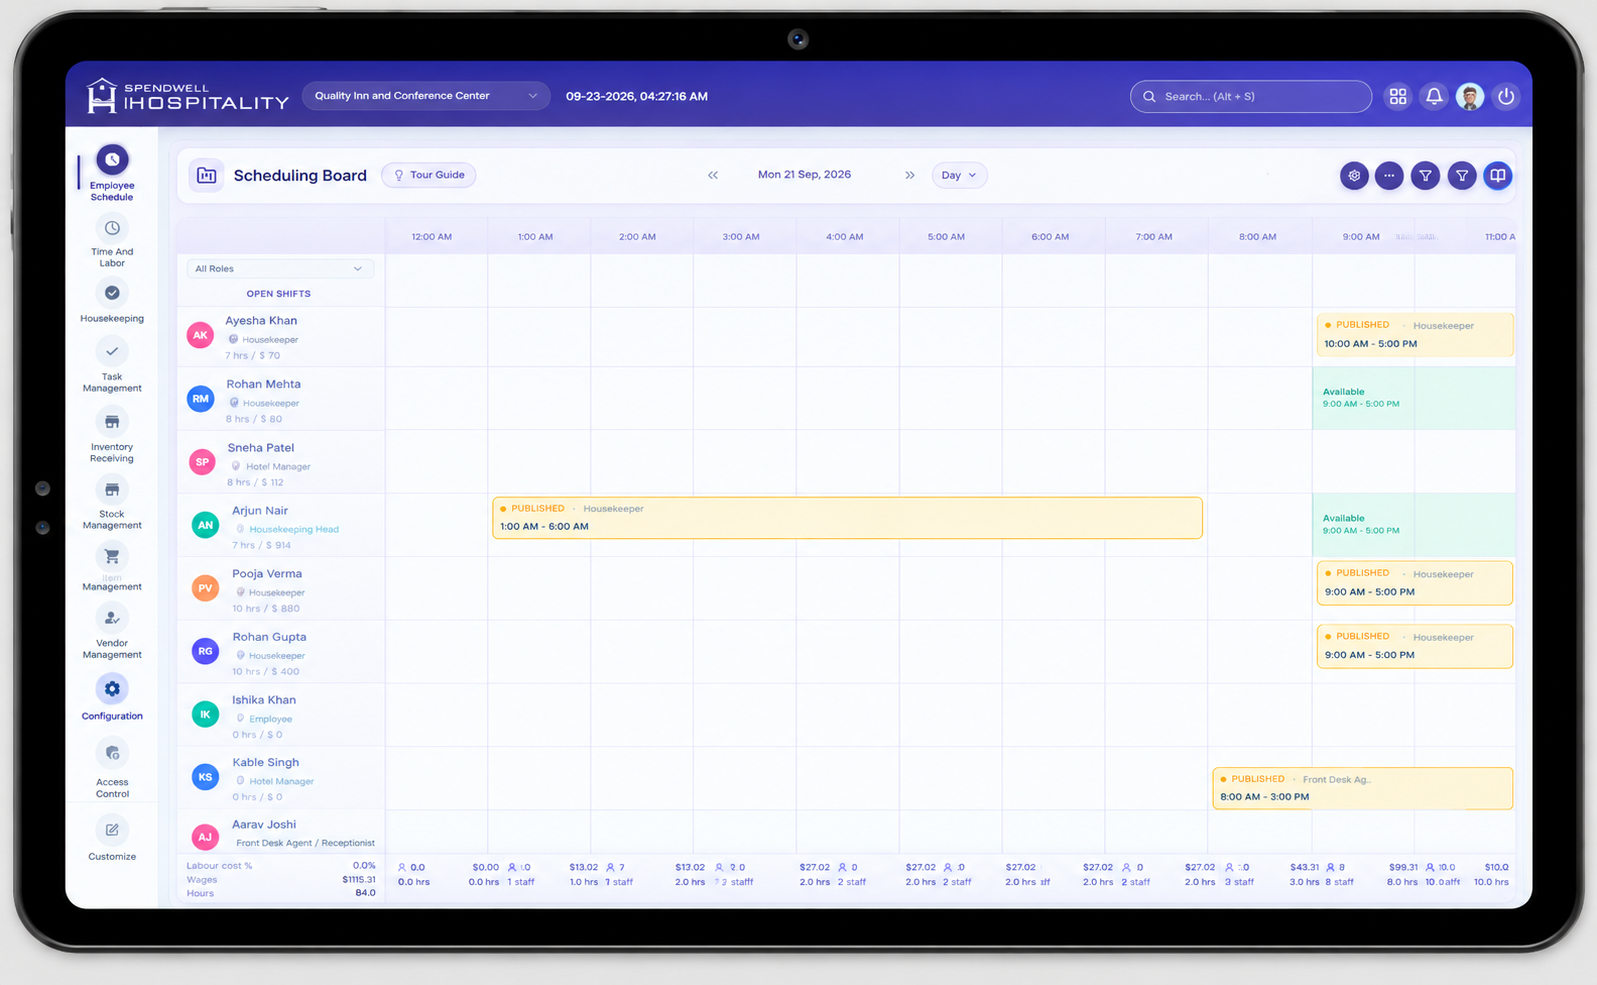This screenshot has height=985, width=1597.
Task: Open the book guide icon button
Action: [1497, 175]
